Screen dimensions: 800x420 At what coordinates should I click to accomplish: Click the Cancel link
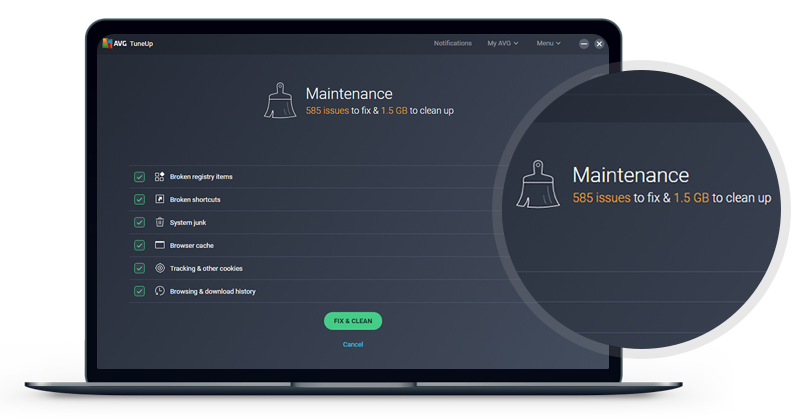coord(353,344)
